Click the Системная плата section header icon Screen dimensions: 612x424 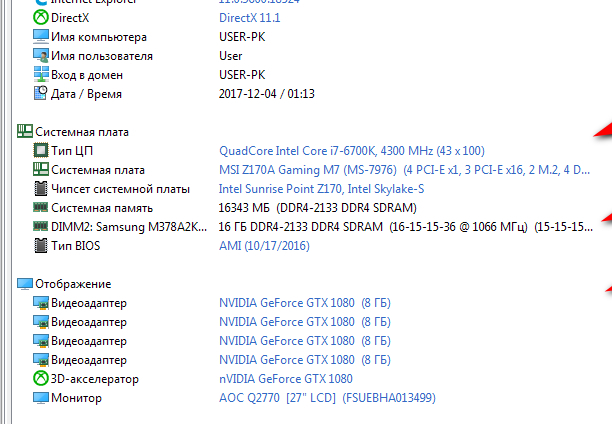coord(25,132)
